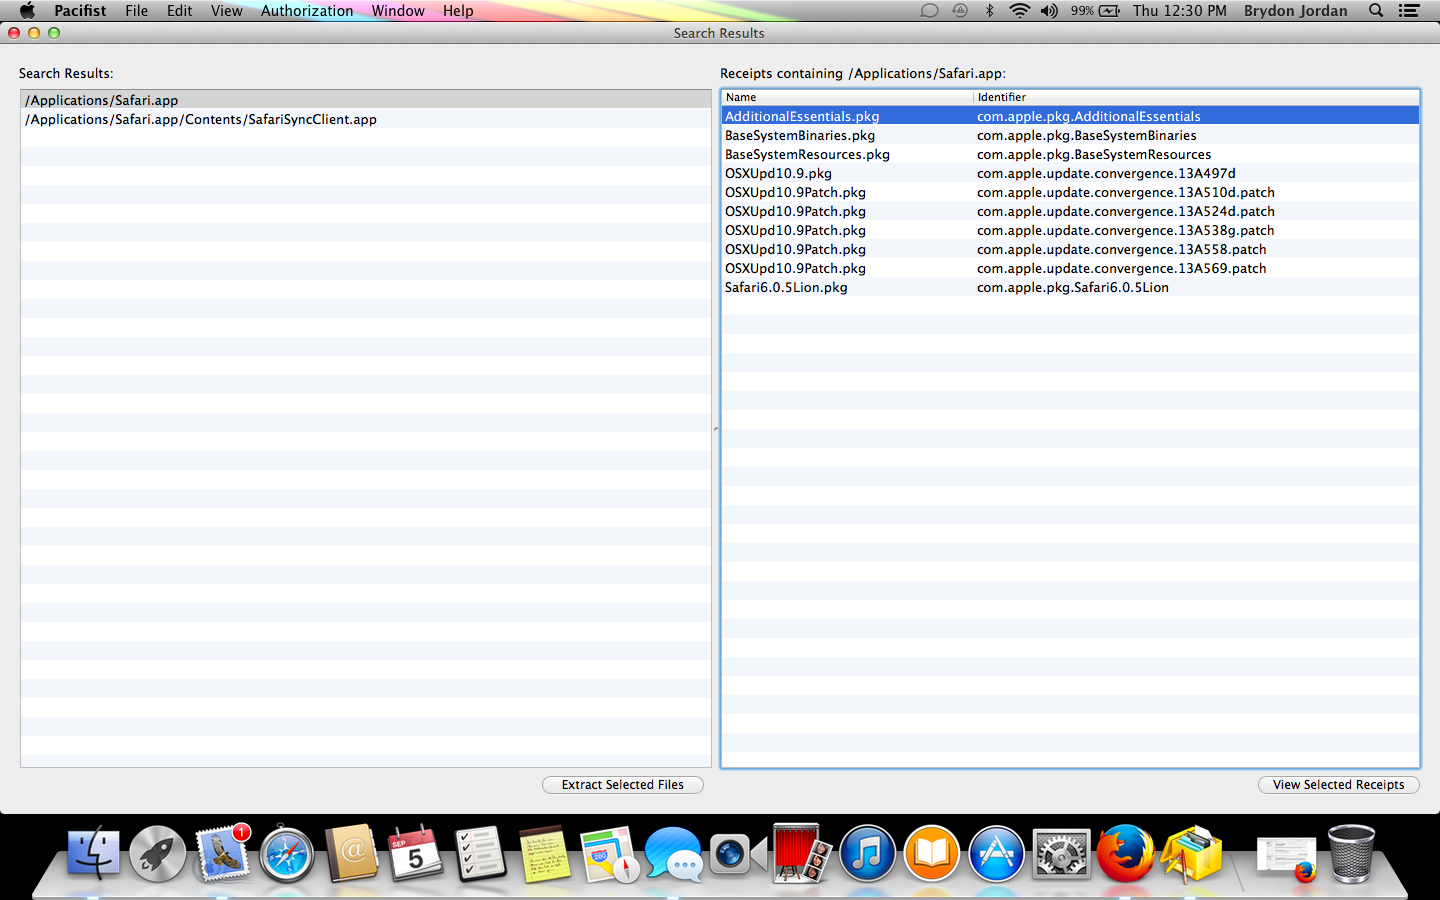The height and width of the screenshot is (900, 1440).
Task: Open the Window menu
Action: tap(398, 11)
